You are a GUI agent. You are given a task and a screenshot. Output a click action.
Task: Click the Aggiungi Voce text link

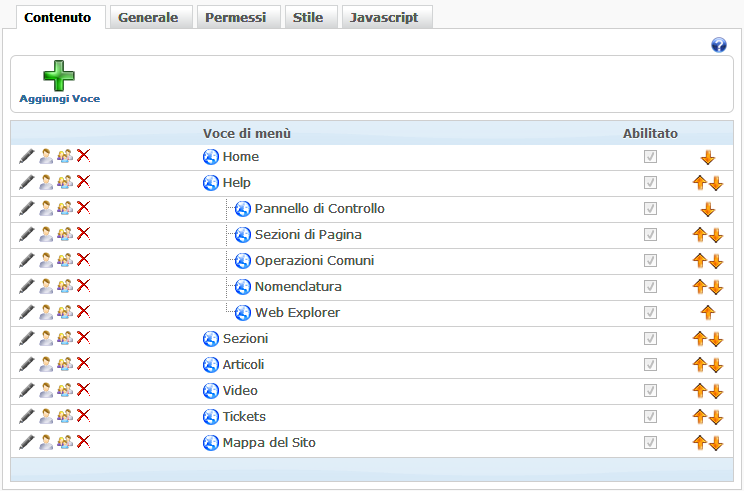tap(60, 99)
